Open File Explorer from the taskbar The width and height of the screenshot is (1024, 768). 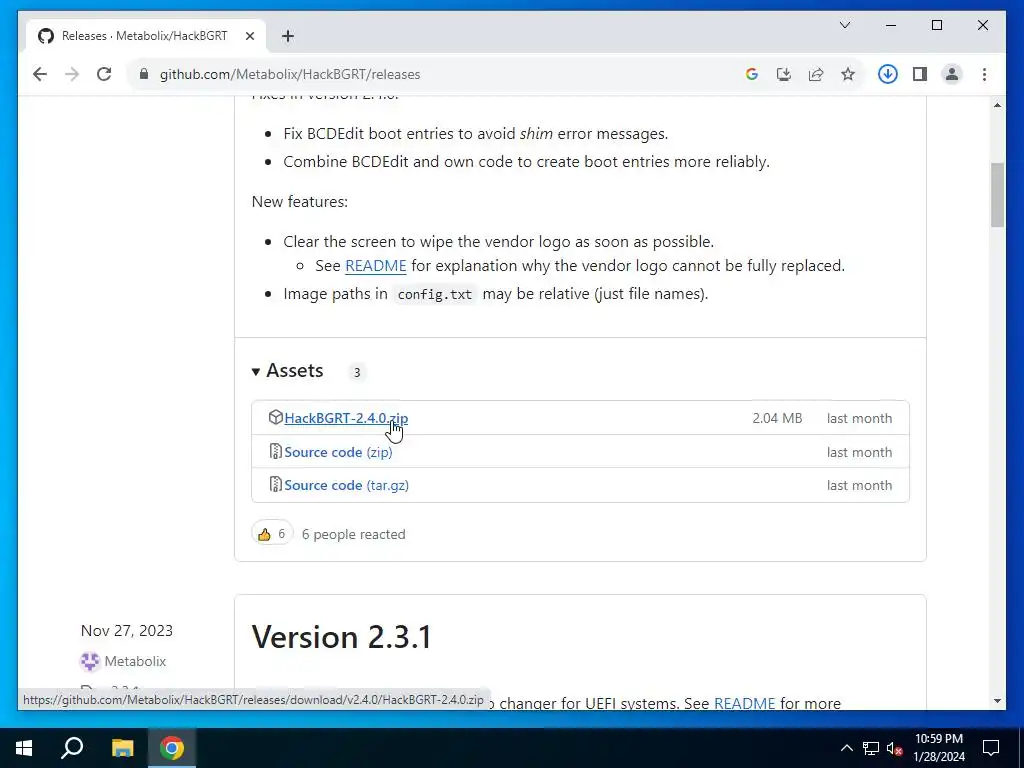point(122,748)
